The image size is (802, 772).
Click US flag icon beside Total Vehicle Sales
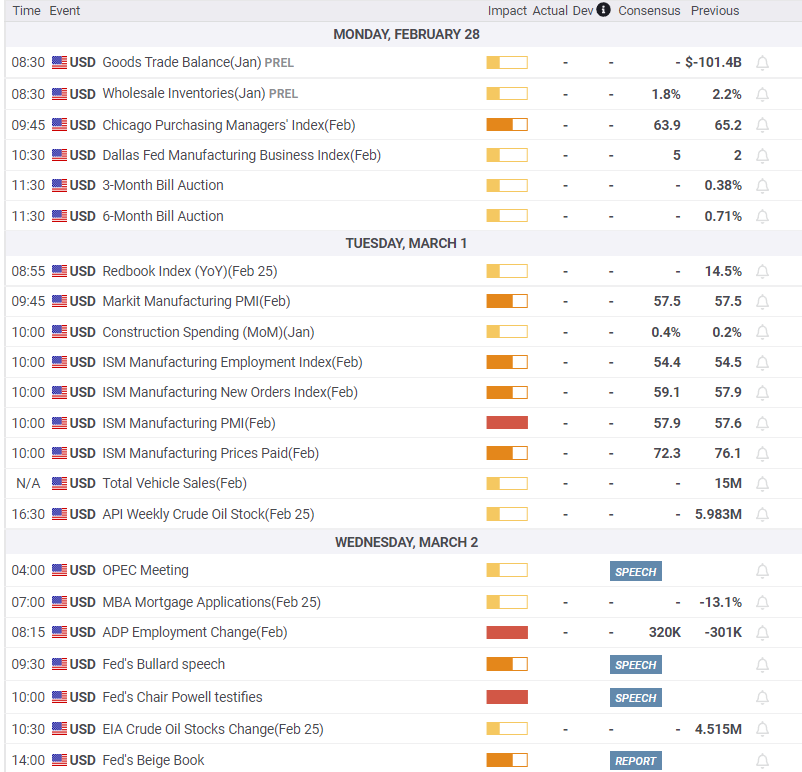tap(59, 483)
